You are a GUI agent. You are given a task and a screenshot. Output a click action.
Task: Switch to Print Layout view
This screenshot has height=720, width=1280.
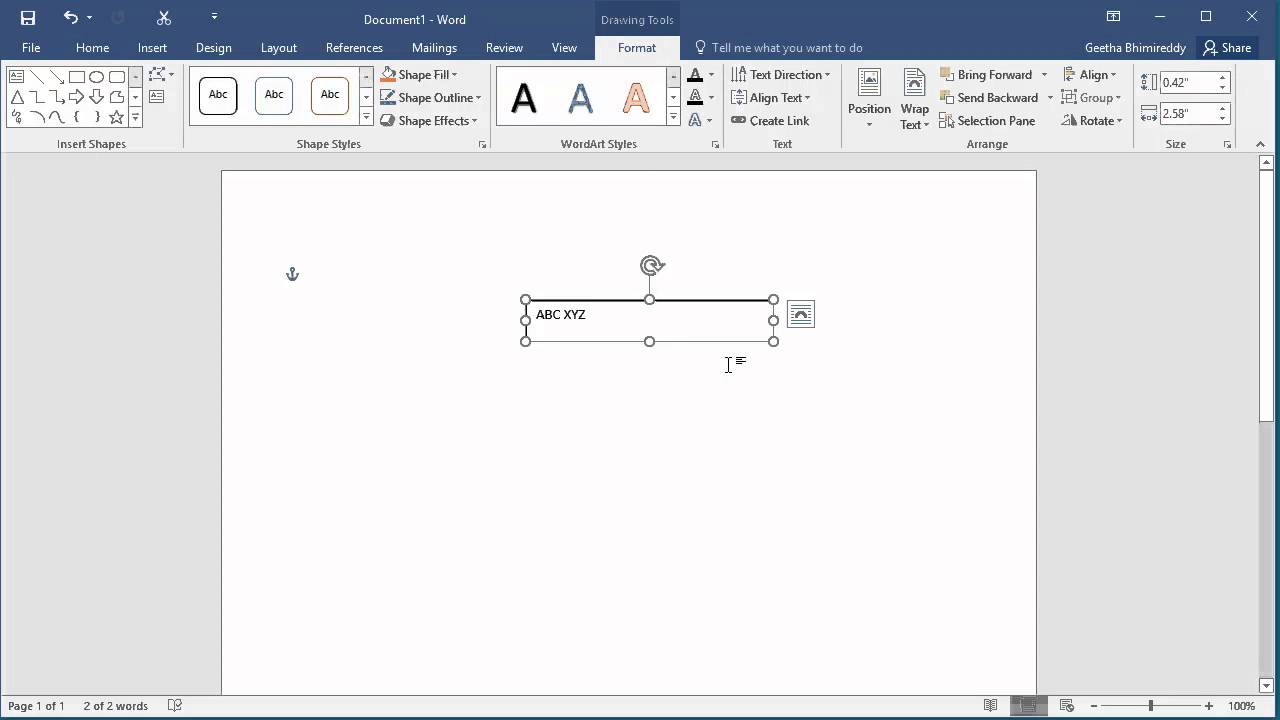point(1028,706)
